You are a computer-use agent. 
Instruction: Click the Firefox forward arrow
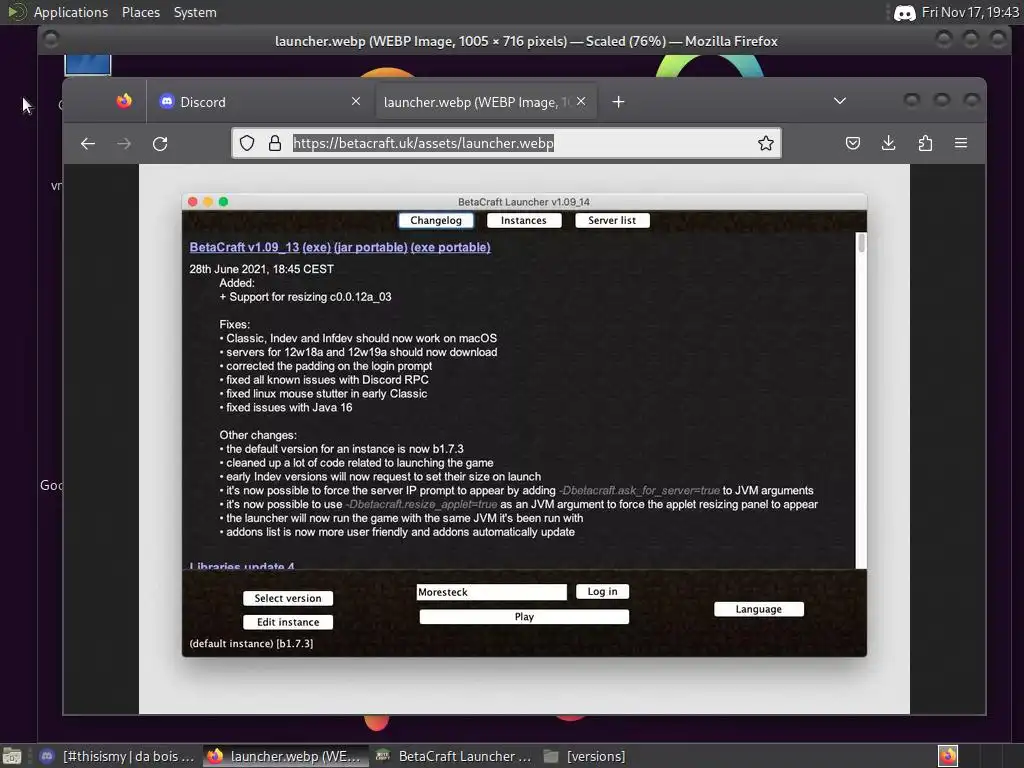coord(124,144)
